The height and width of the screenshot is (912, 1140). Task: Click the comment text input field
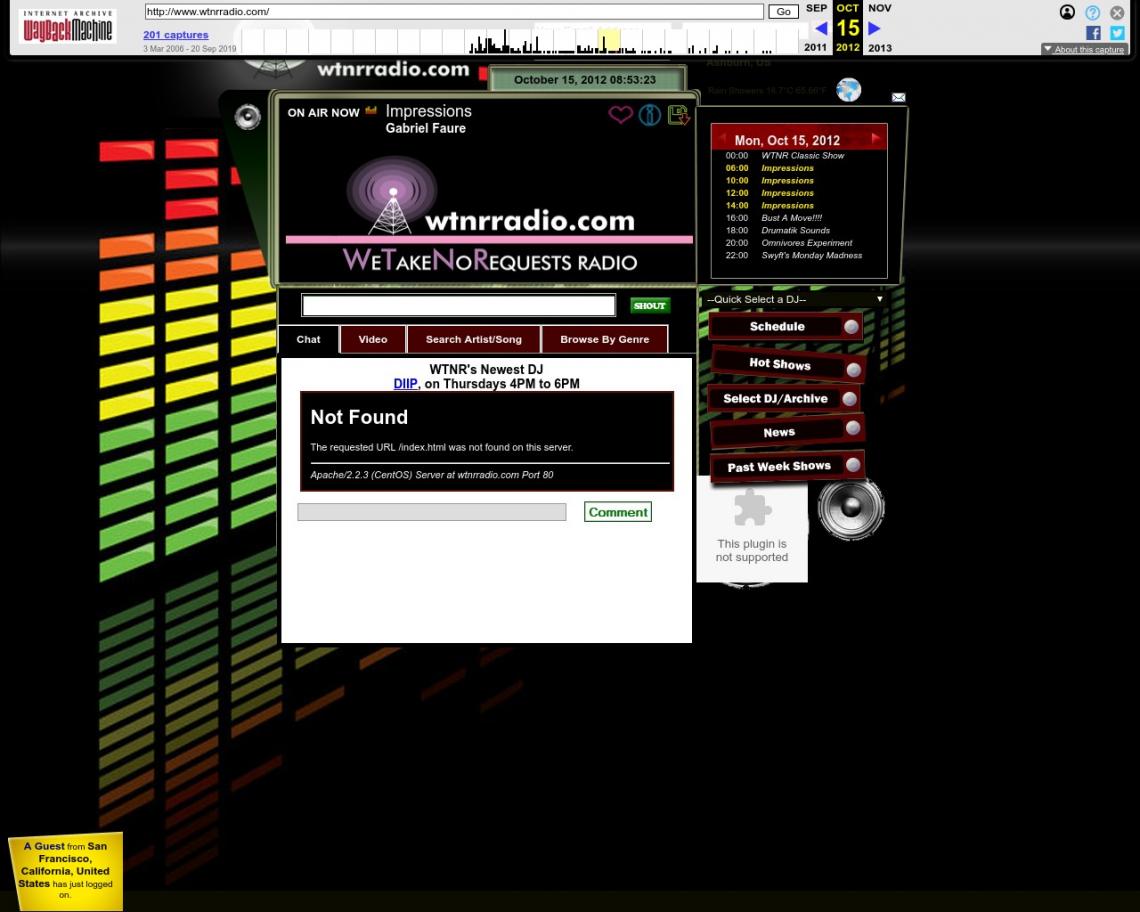click(x=432, y=512)
